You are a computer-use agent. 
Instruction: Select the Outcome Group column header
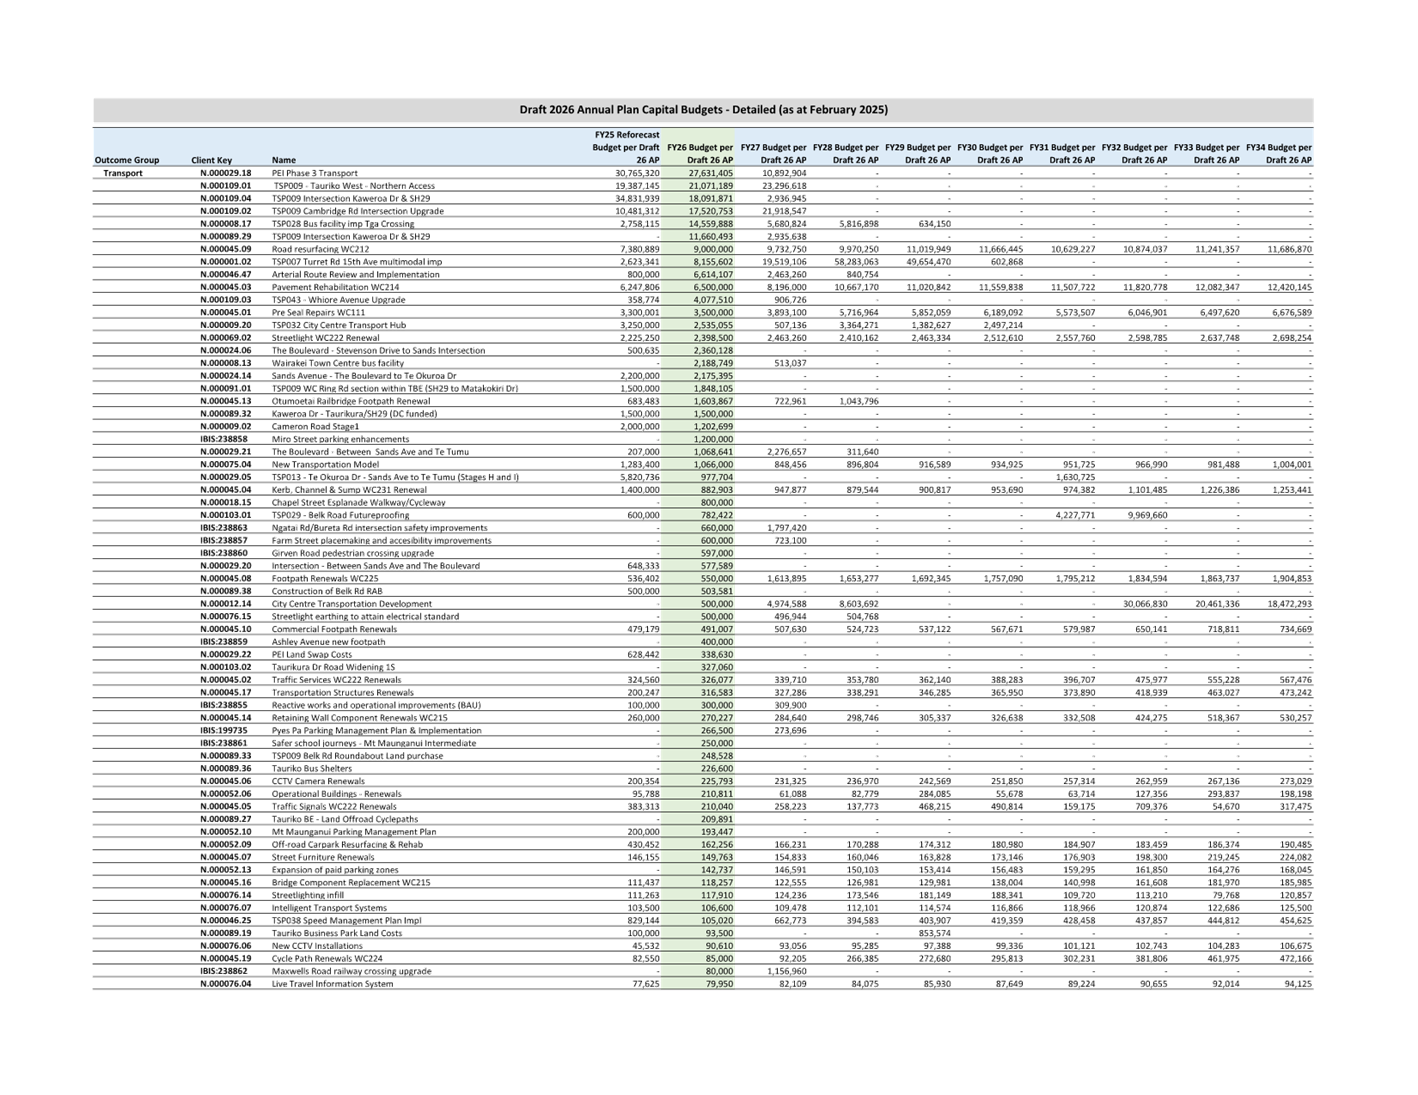pyautogui.click(x=127, y=160)
